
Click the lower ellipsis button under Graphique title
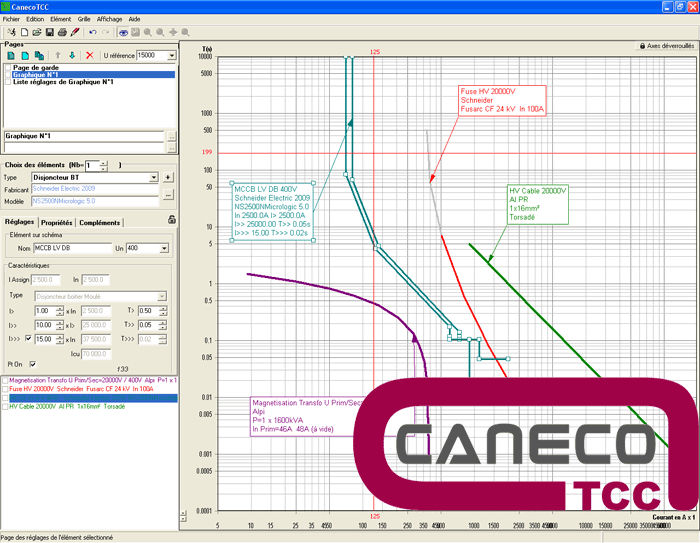coord(172,147)
